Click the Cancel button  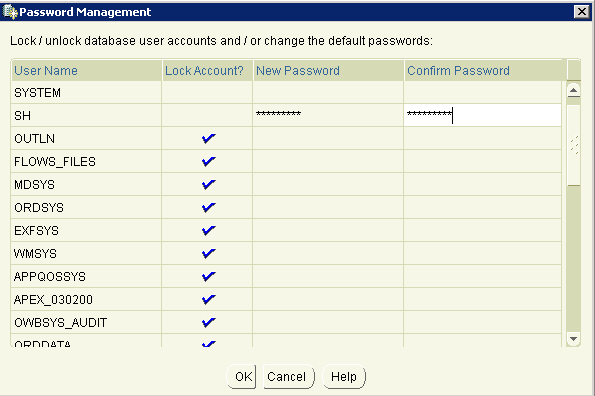[x=288, y=377]
